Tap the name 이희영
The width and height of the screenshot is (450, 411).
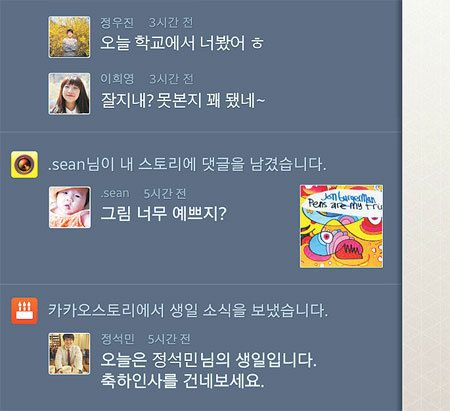point(117,79)
